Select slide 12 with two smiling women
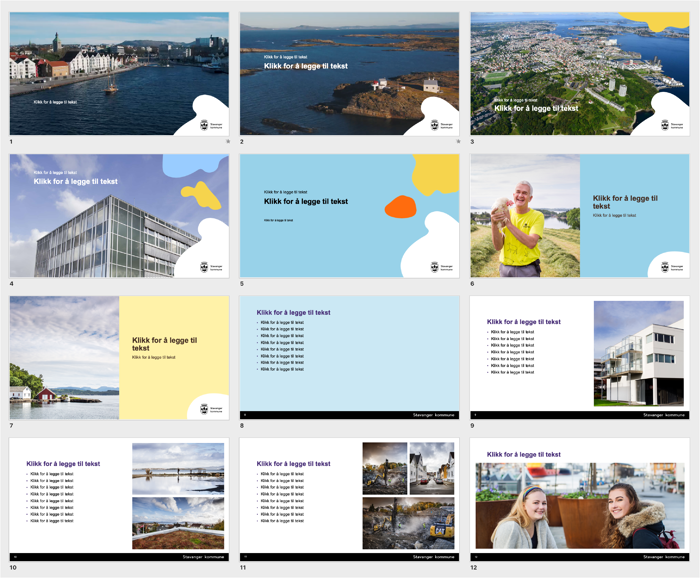 click(x=580, y=499)
